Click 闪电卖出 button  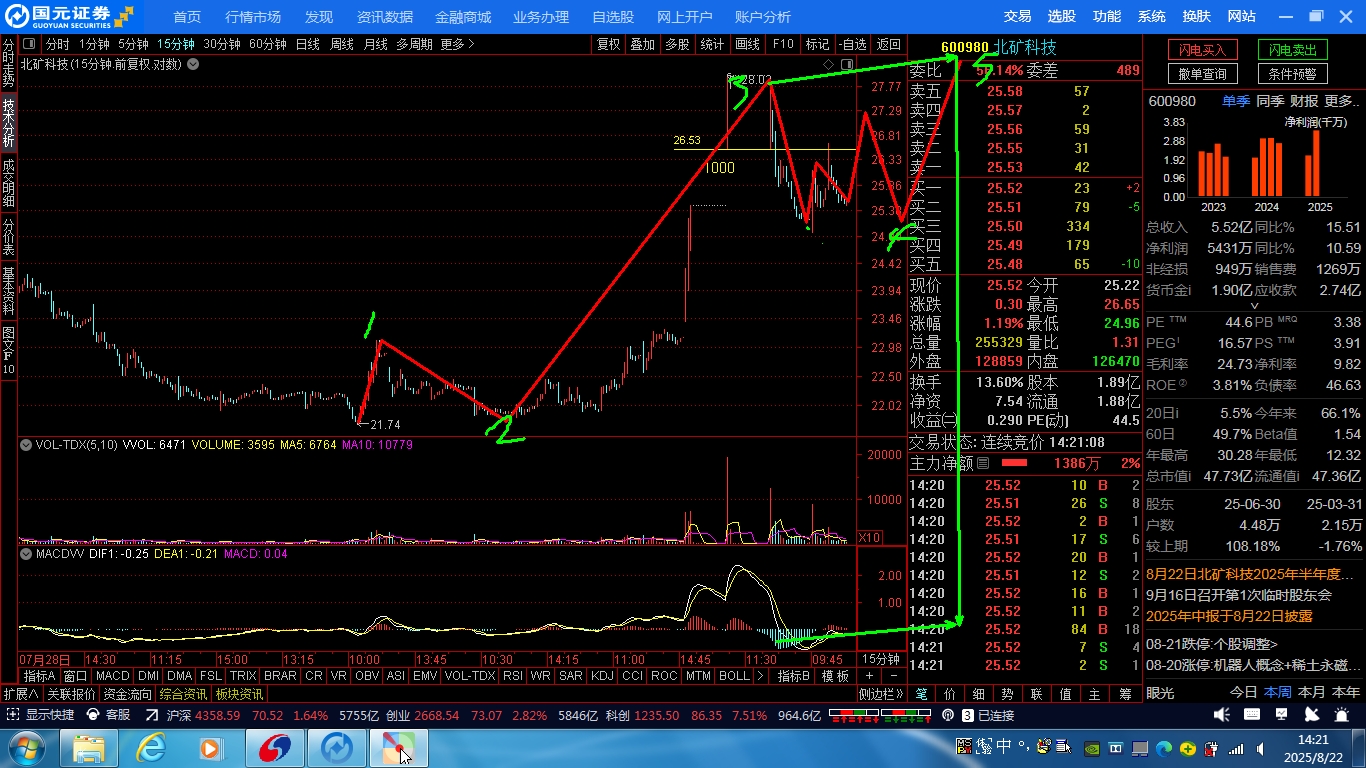(1293, 50)
